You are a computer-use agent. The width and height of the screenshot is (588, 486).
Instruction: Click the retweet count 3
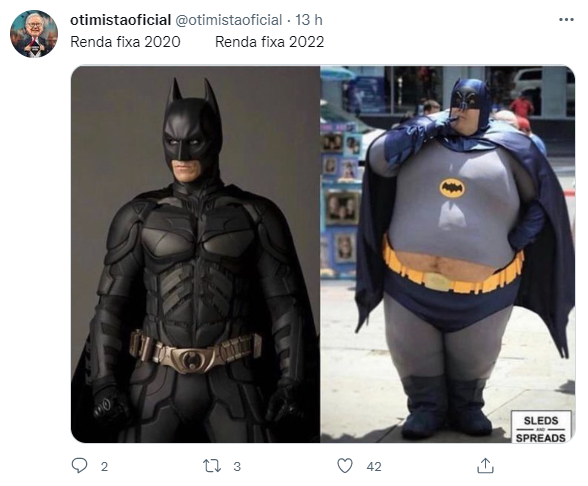point(237,466)
